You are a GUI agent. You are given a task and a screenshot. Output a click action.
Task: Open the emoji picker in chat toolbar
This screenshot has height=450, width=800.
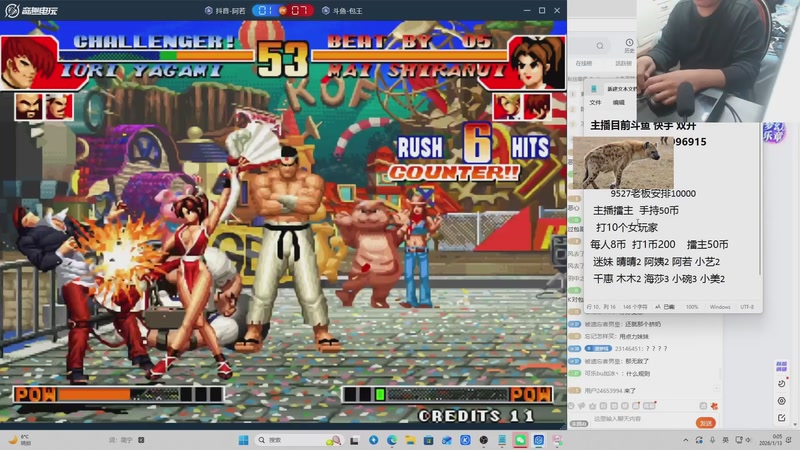pos(571,406)
